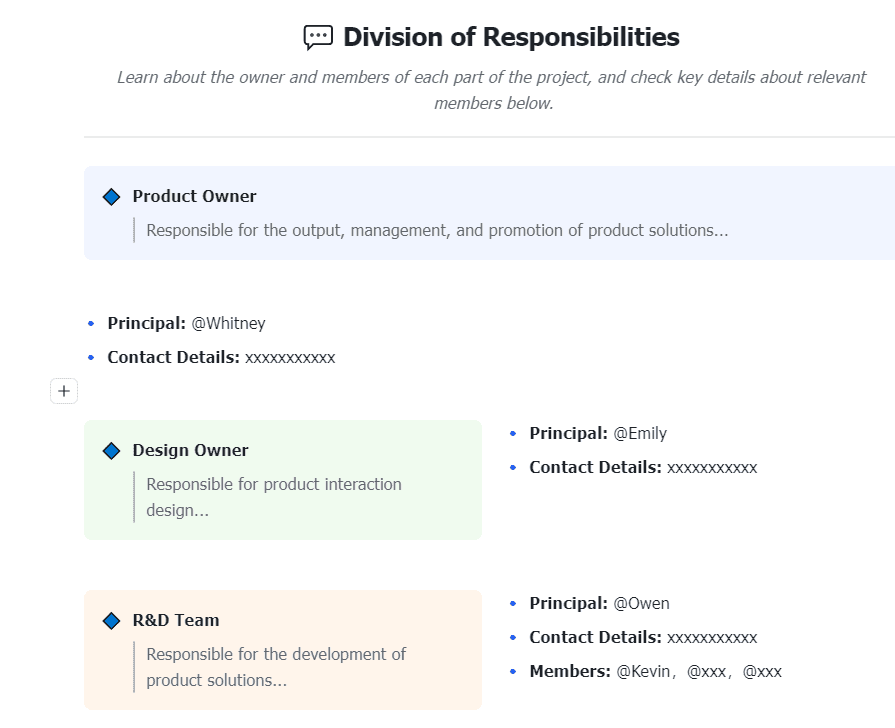Click the R&D Team heading text

point(175,620)
